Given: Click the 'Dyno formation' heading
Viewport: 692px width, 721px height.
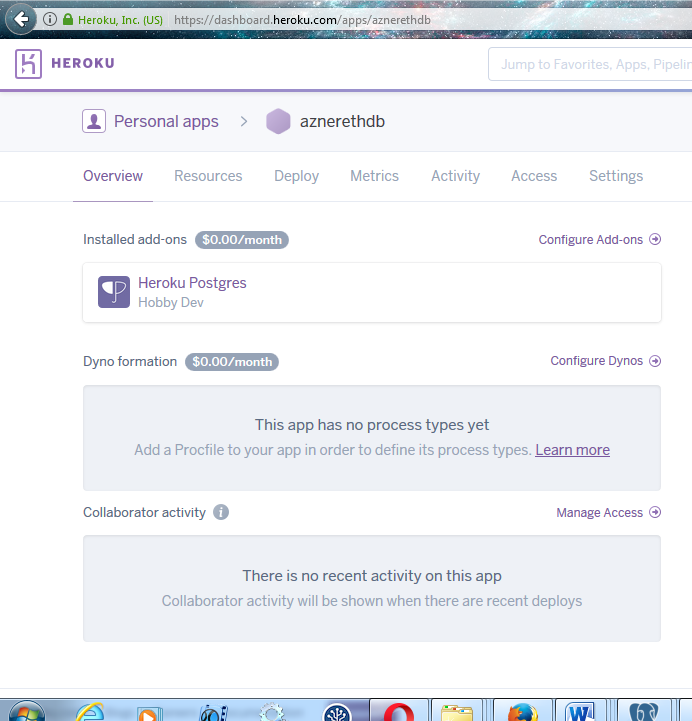Looking at the screenshot, I should [x=130, y=361].
